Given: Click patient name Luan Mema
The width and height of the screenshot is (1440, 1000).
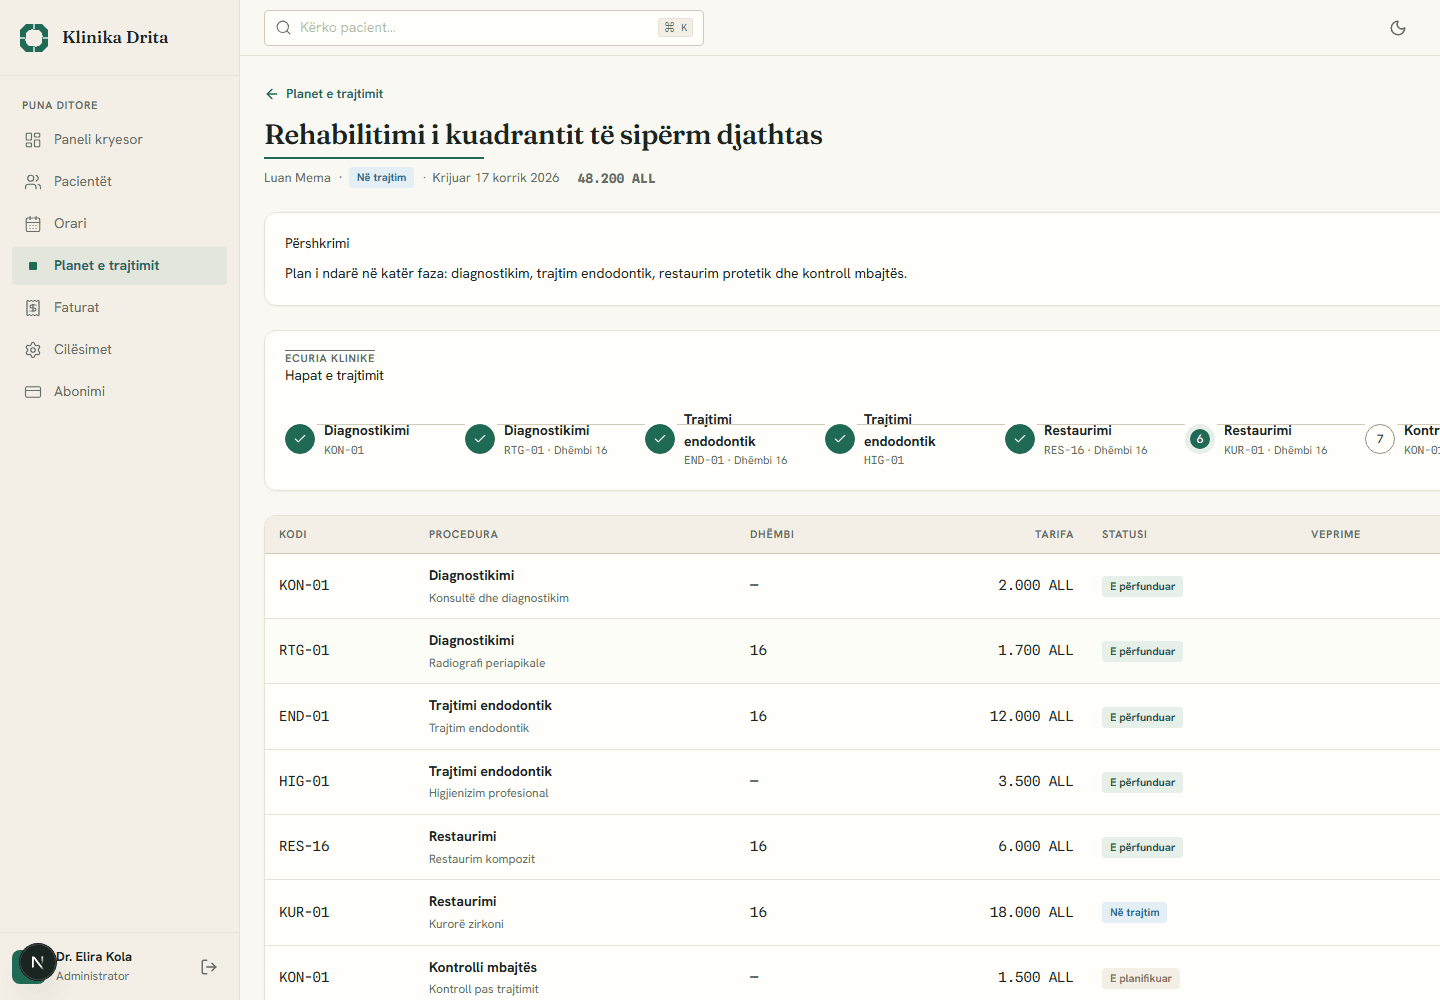Looking at the screenshot, I should click(x=297, y=178).
